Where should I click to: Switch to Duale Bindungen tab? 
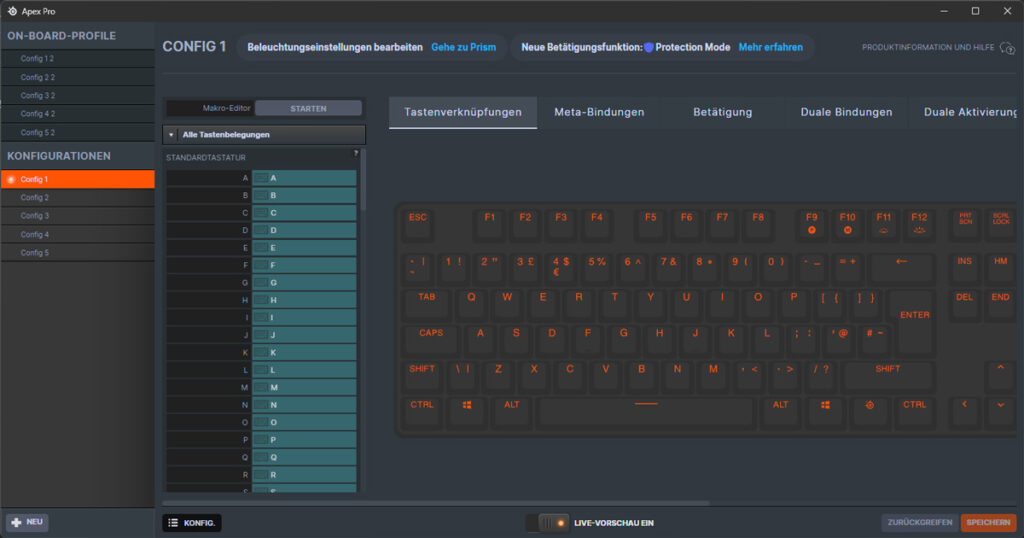click(x=846, y=112)
